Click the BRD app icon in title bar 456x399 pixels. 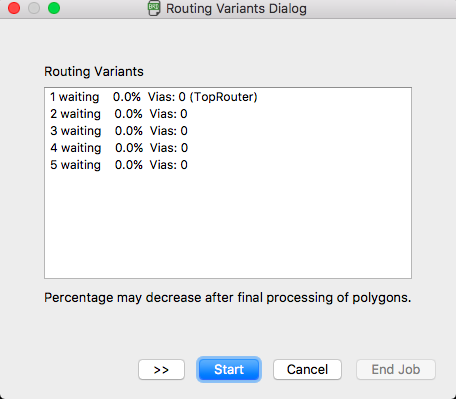point(154,8)
